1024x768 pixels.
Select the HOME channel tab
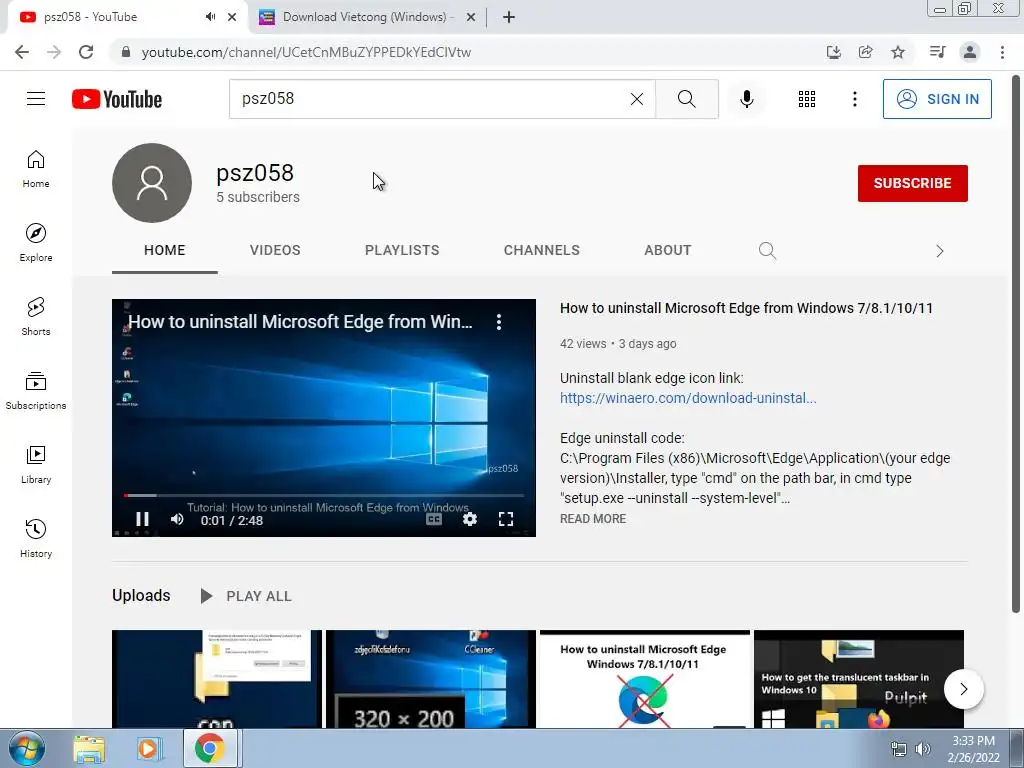(x=165, y=250)
